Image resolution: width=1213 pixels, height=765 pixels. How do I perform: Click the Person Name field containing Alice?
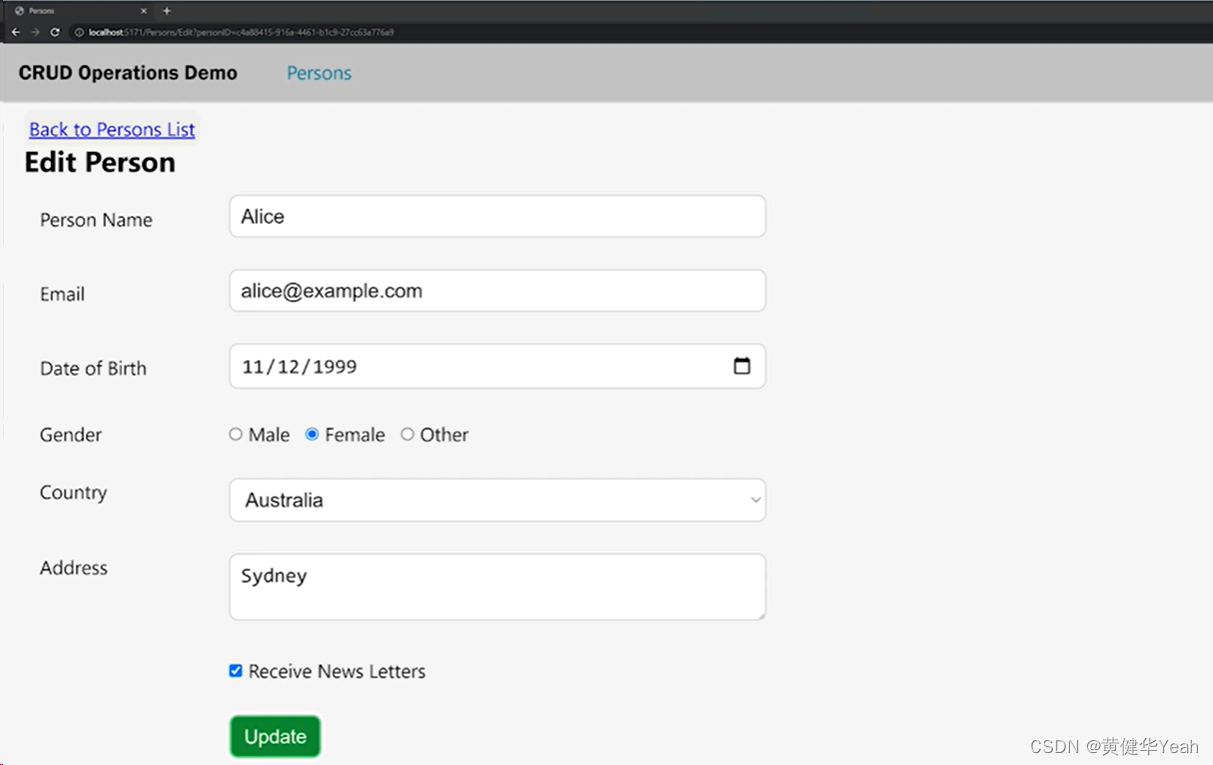point(497,216)
